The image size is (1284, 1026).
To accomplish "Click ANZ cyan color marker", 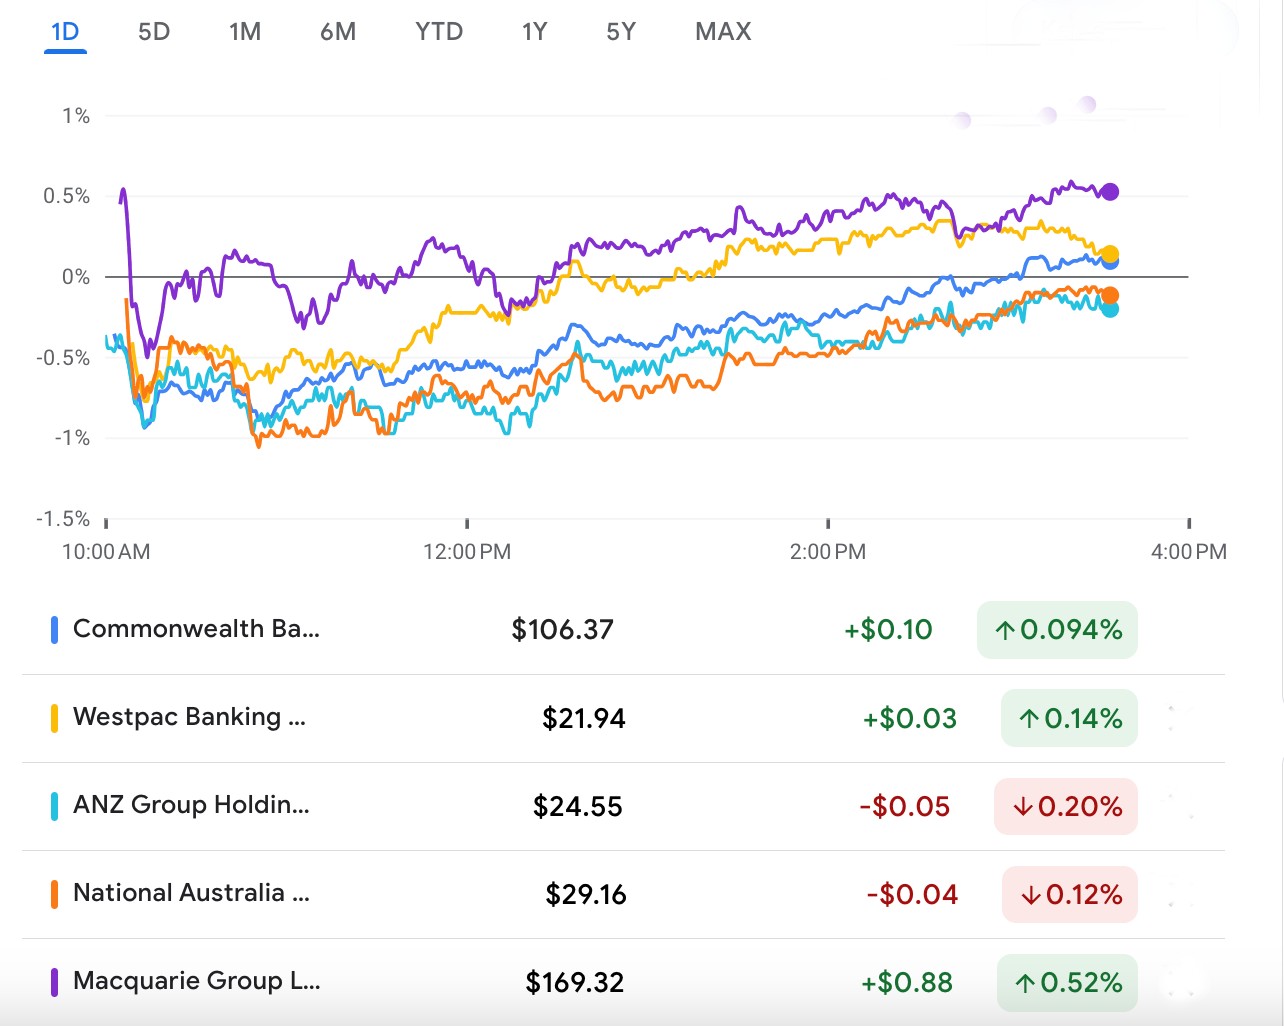I will (54, 806).
